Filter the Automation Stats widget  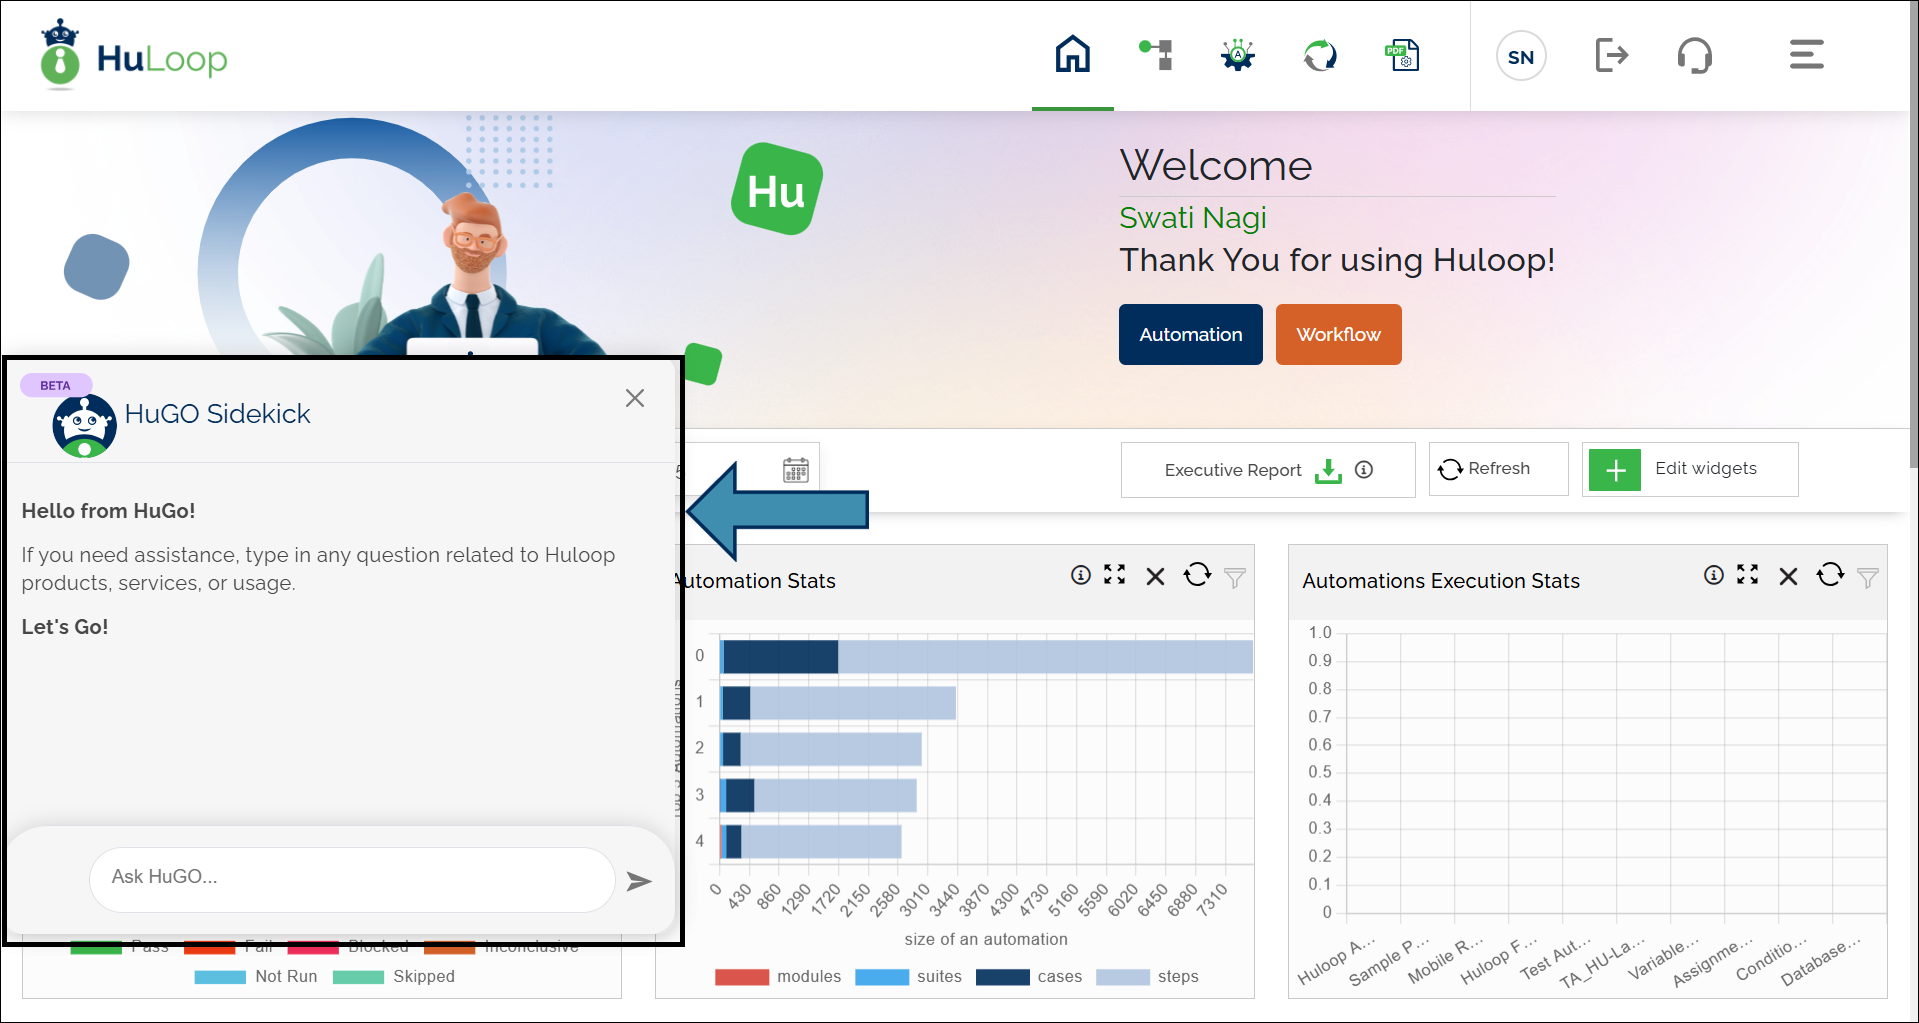coord(1235,578)
